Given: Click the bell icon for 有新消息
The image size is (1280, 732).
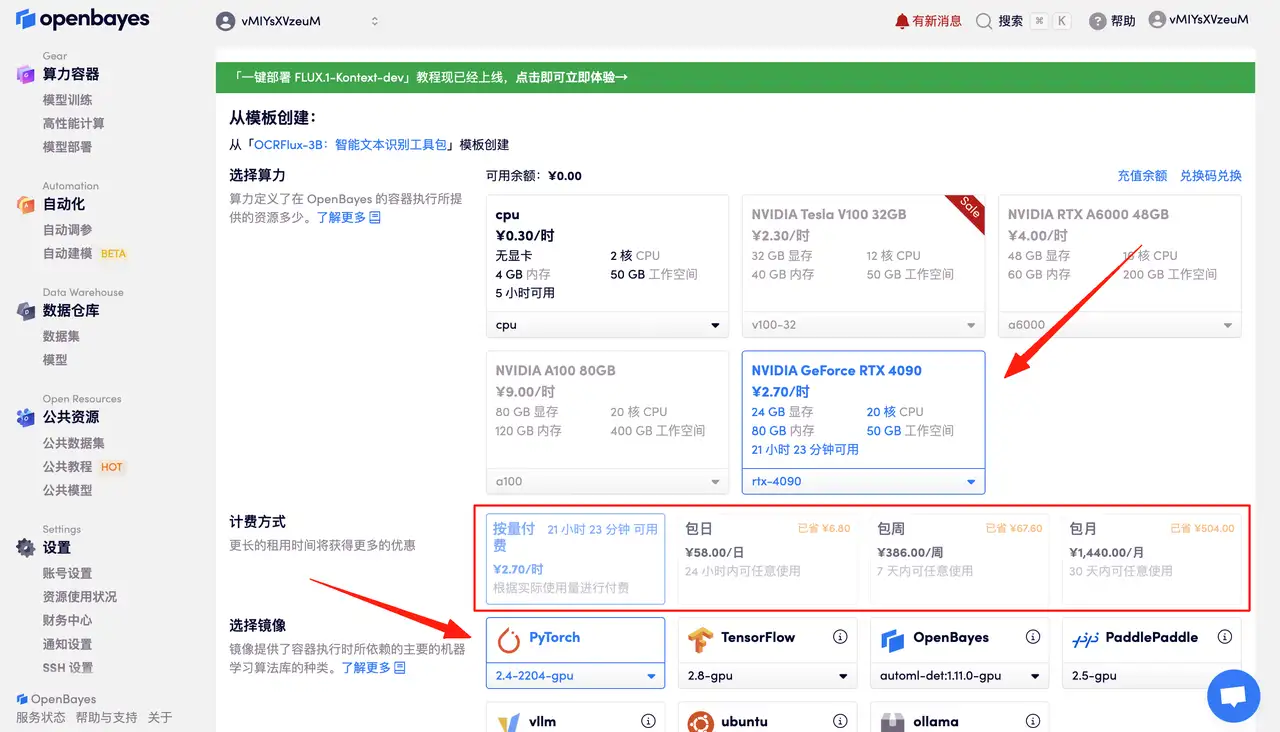Looking at the screenshot, I should [x=902, y=20].
